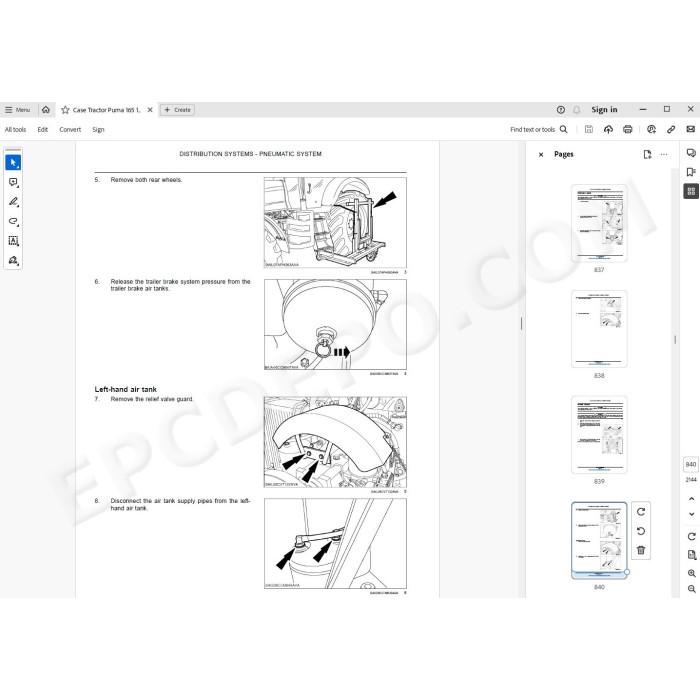
Task: Rotate page 840 counterclockwise
Action: 641,531
